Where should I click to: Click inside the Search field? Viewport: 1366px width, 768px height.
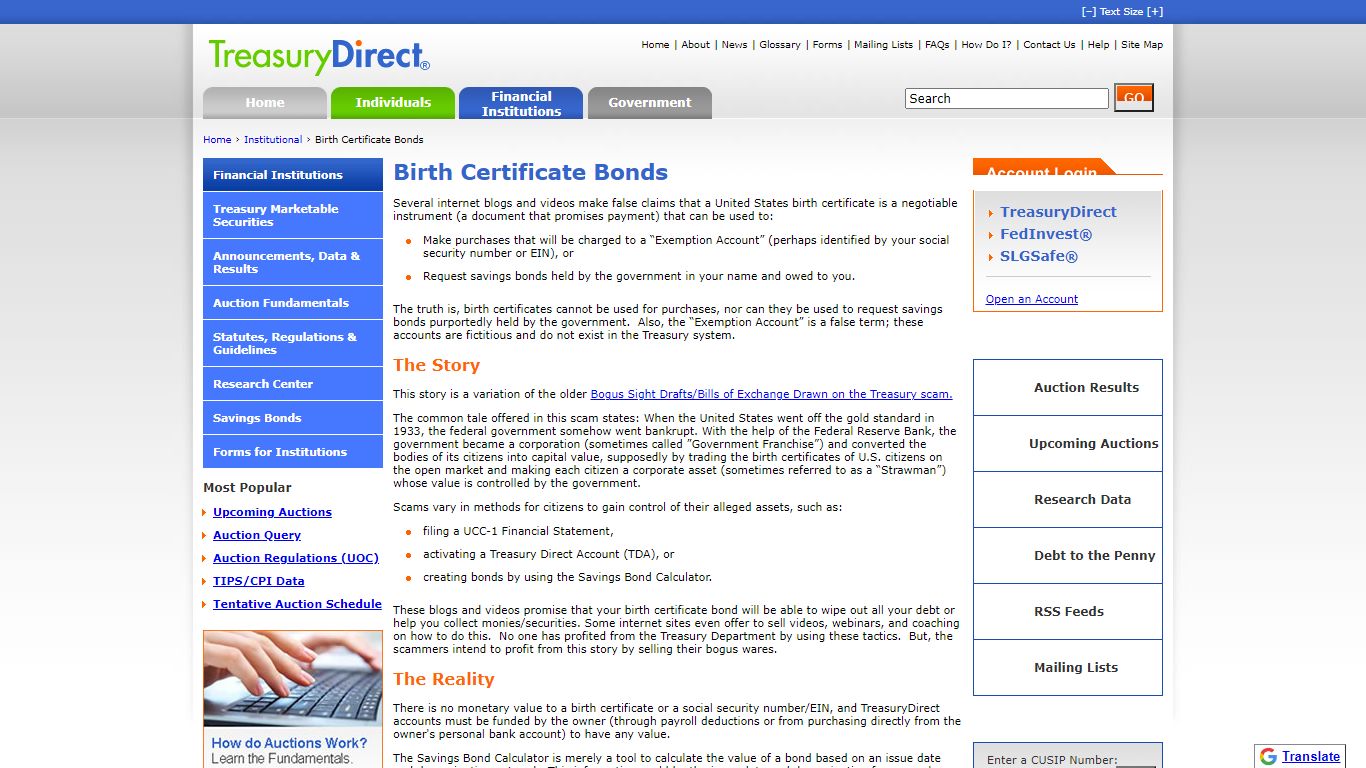(1007, 98)
